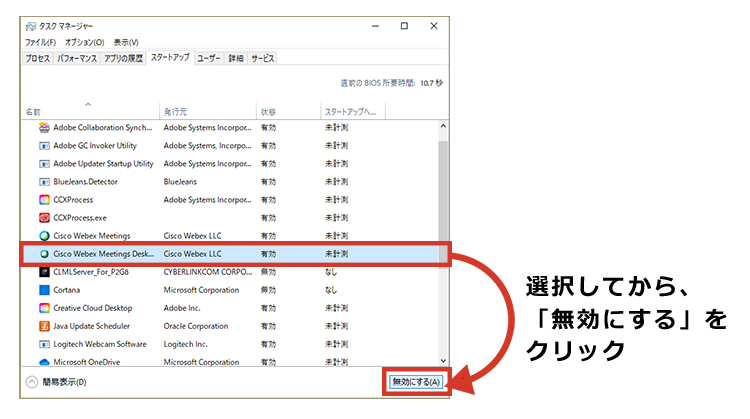Click the Java Update Scheduler icon
750x419 pixels.
pos(44,326)
